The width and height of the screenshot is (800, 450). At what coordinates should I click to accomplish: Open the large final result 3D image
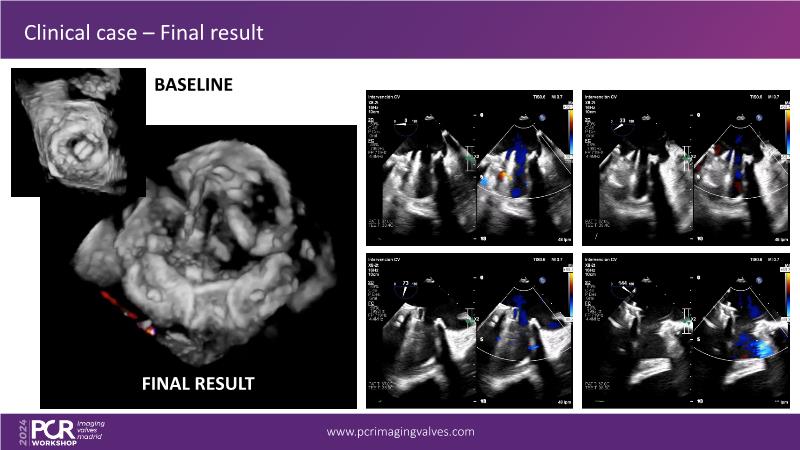tap(200, 270)
